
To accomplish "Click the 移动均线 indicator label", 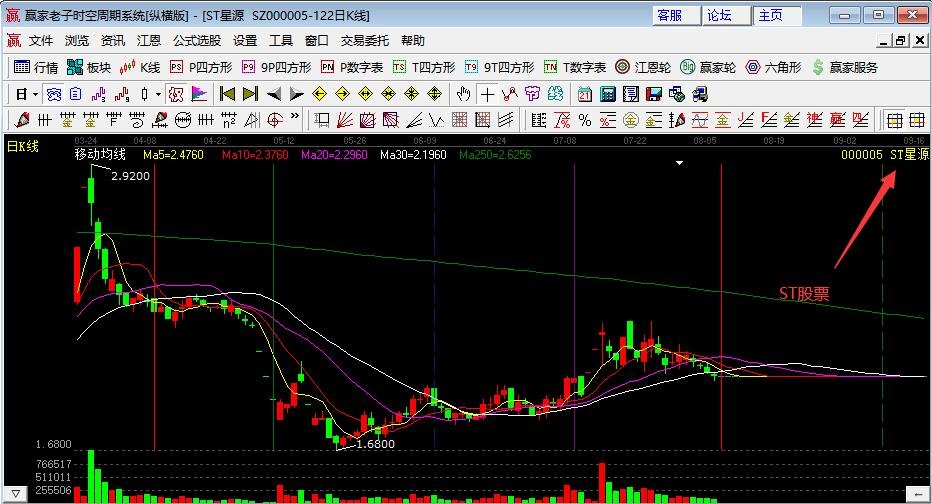I will coord(100,155).
